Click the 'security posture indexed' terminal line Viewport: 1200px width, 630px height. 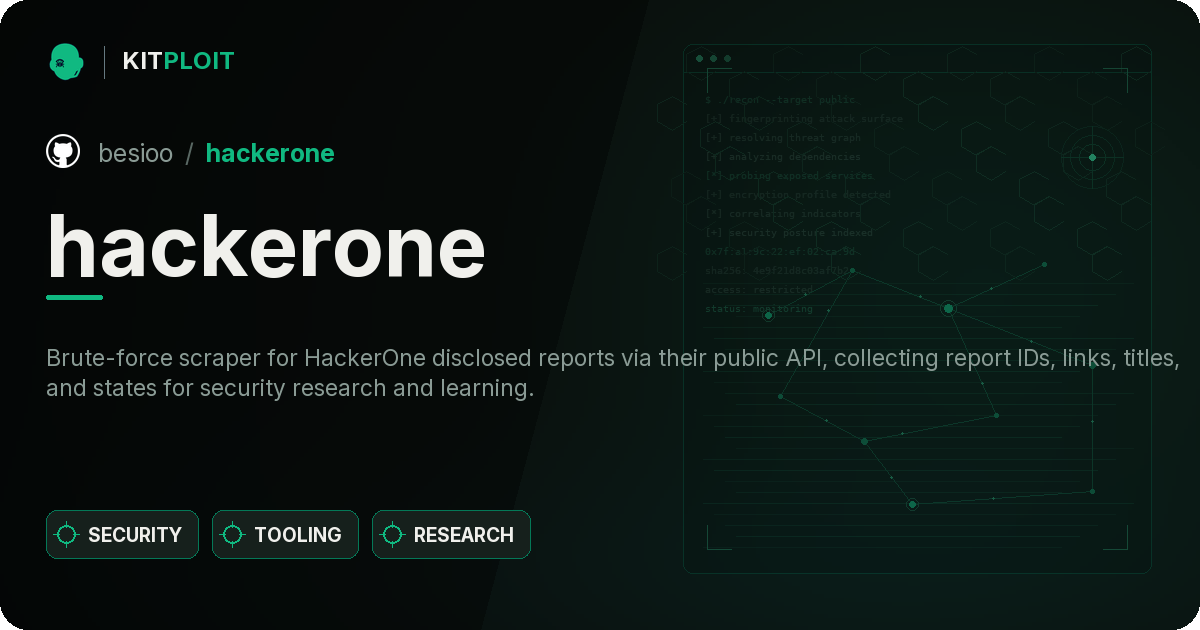789,233
